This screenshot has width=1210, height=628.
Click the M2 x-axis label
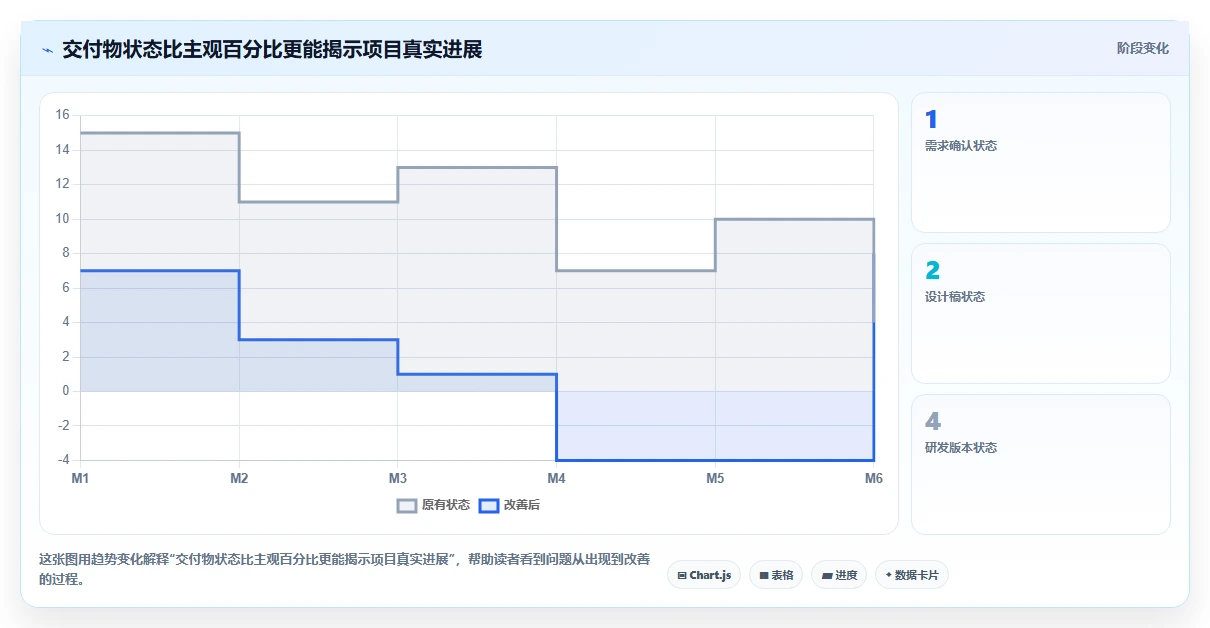tap(239, 479)
